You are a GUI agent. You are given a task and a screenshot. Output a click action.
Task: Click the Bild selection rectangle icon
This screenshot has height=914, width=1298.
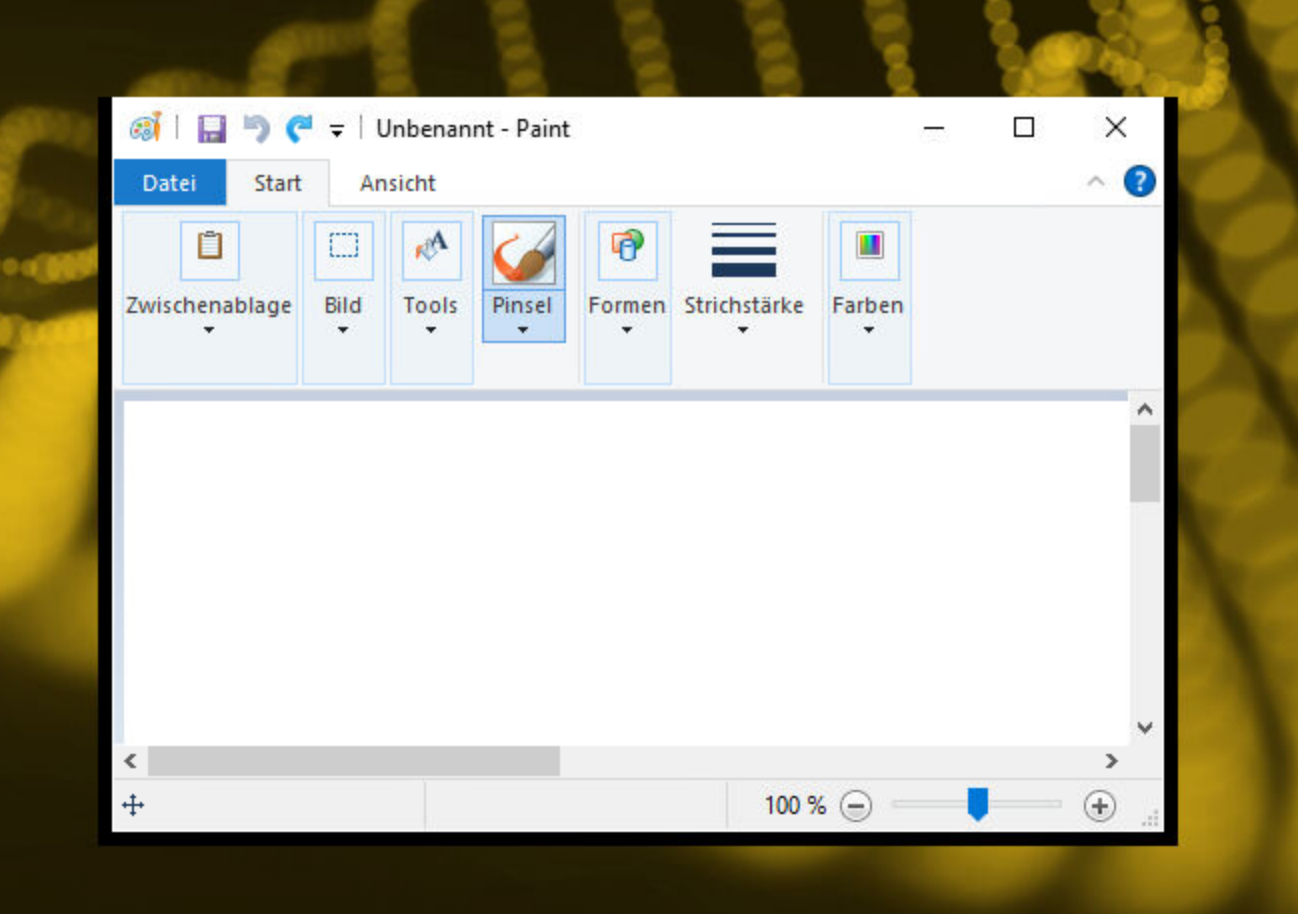(343, 248)
